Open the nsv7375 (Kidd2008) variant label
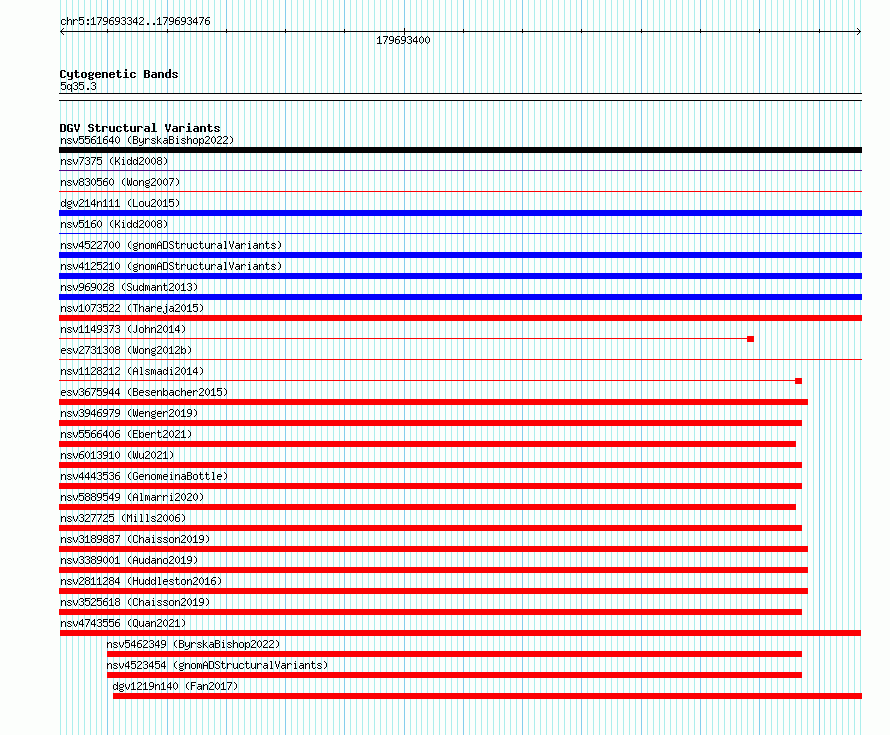Viewport: 890px width, 735px height. [114, 161]
